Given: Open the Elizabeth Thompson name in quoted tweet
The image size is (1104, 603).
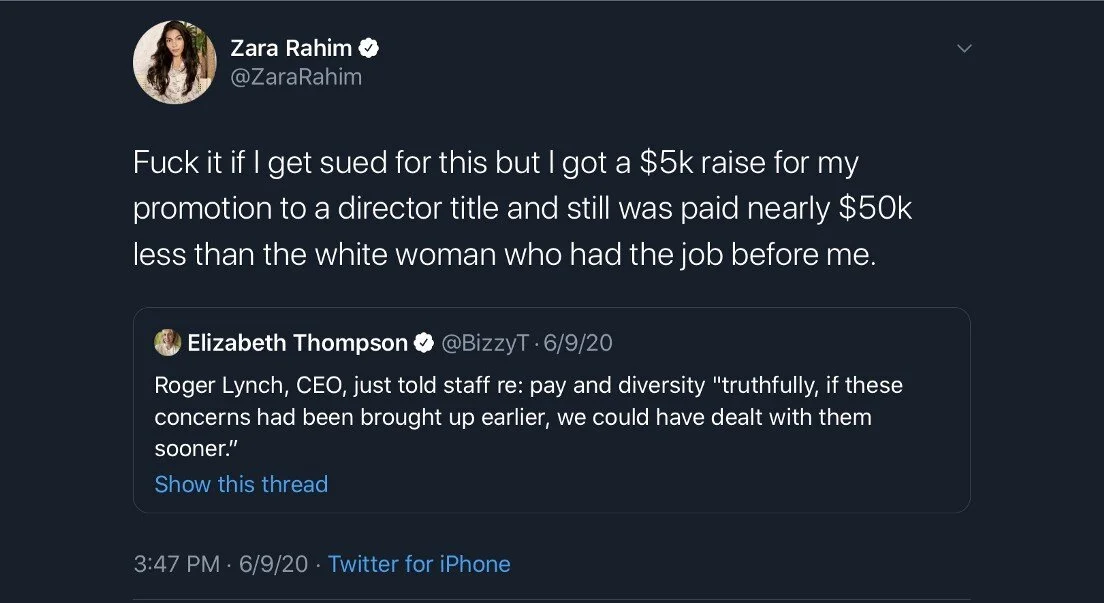Looking at the screenshot, I should (297, 343).
